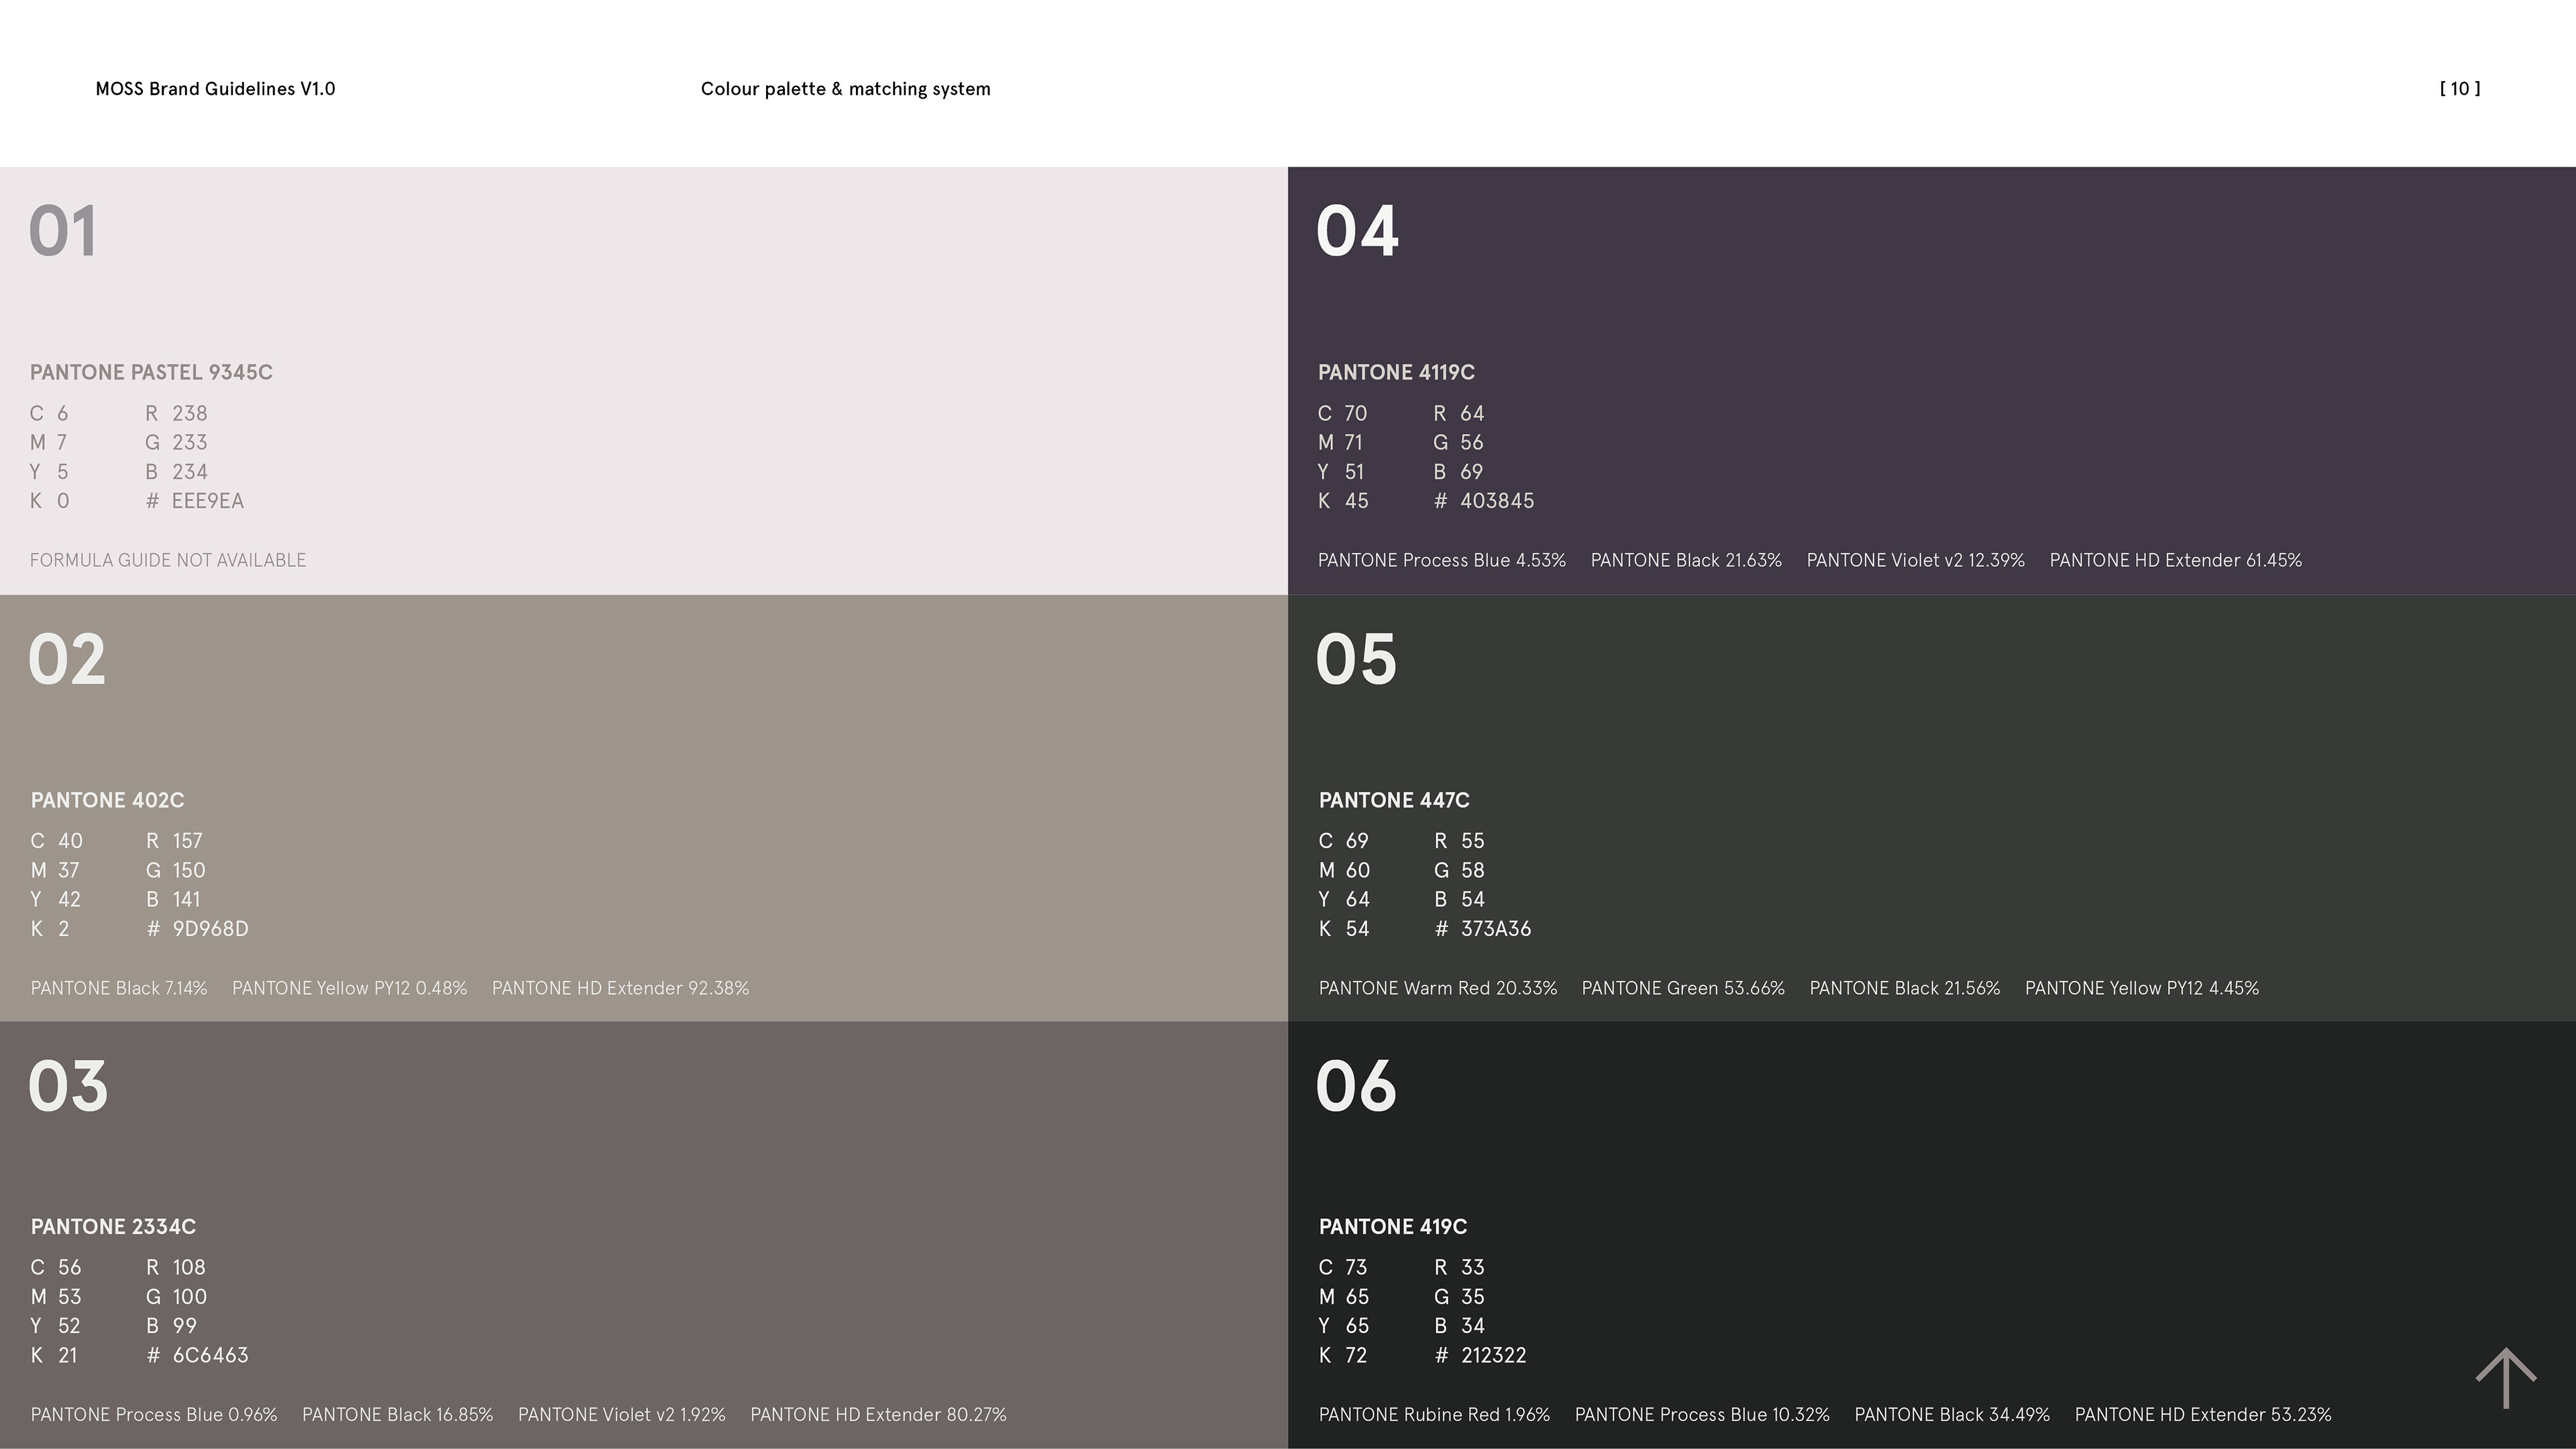
Task: Click PANTONE Process Blue 4.53% text
Action: pyautogui.click(x=1442, y=560)
